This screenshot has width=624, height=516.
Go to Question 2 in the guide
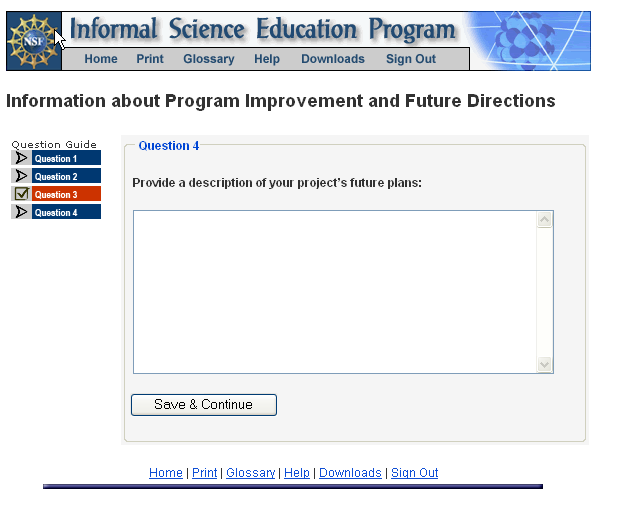pos(66,176)
